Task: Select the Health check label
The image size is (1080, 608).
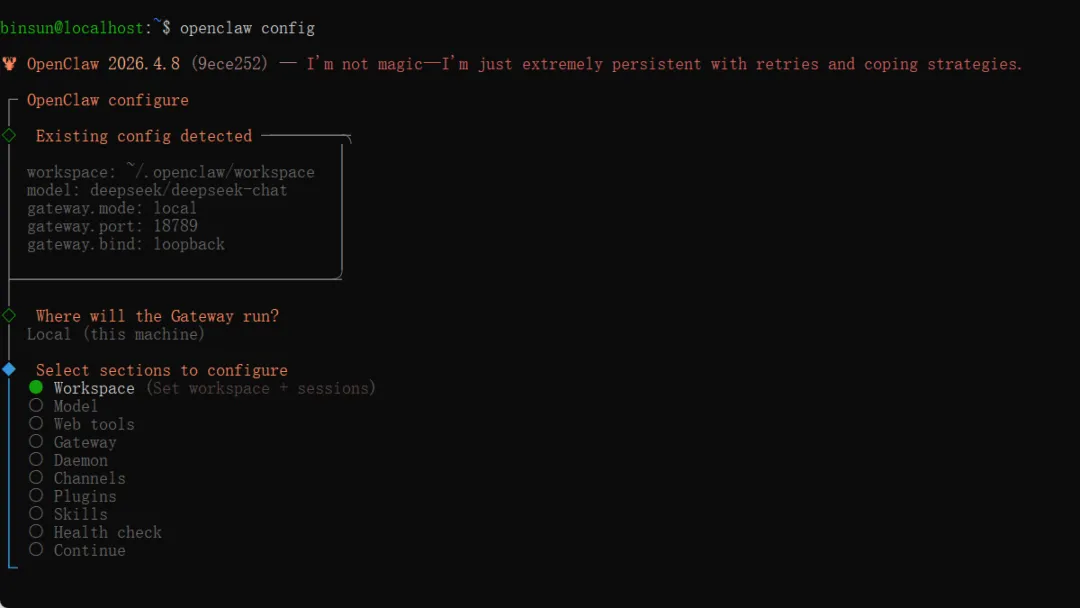Action: point(107,532)
